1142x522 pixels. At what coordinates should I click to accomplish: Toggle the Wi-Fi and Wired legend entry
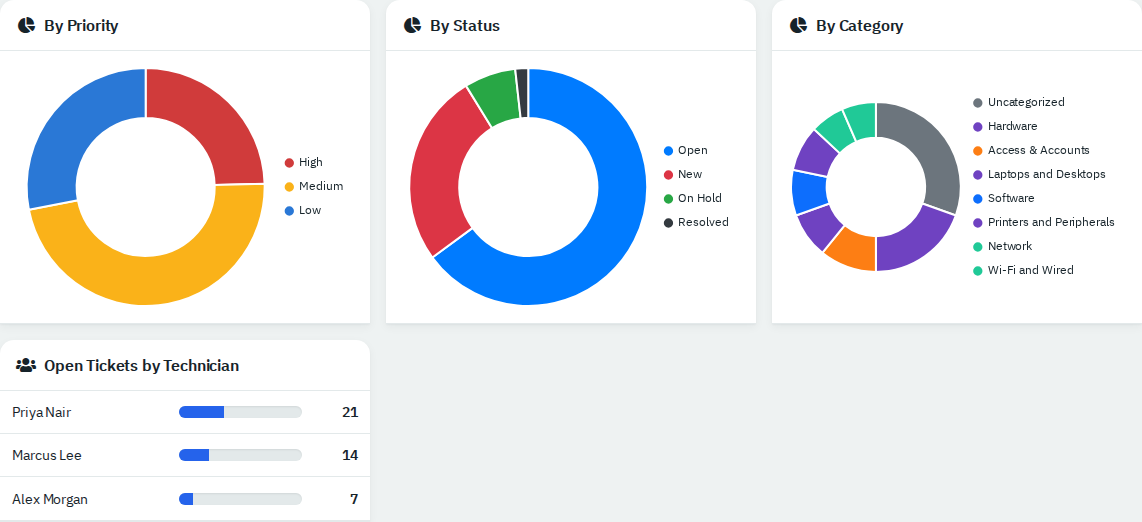[x=1023, y=270]
